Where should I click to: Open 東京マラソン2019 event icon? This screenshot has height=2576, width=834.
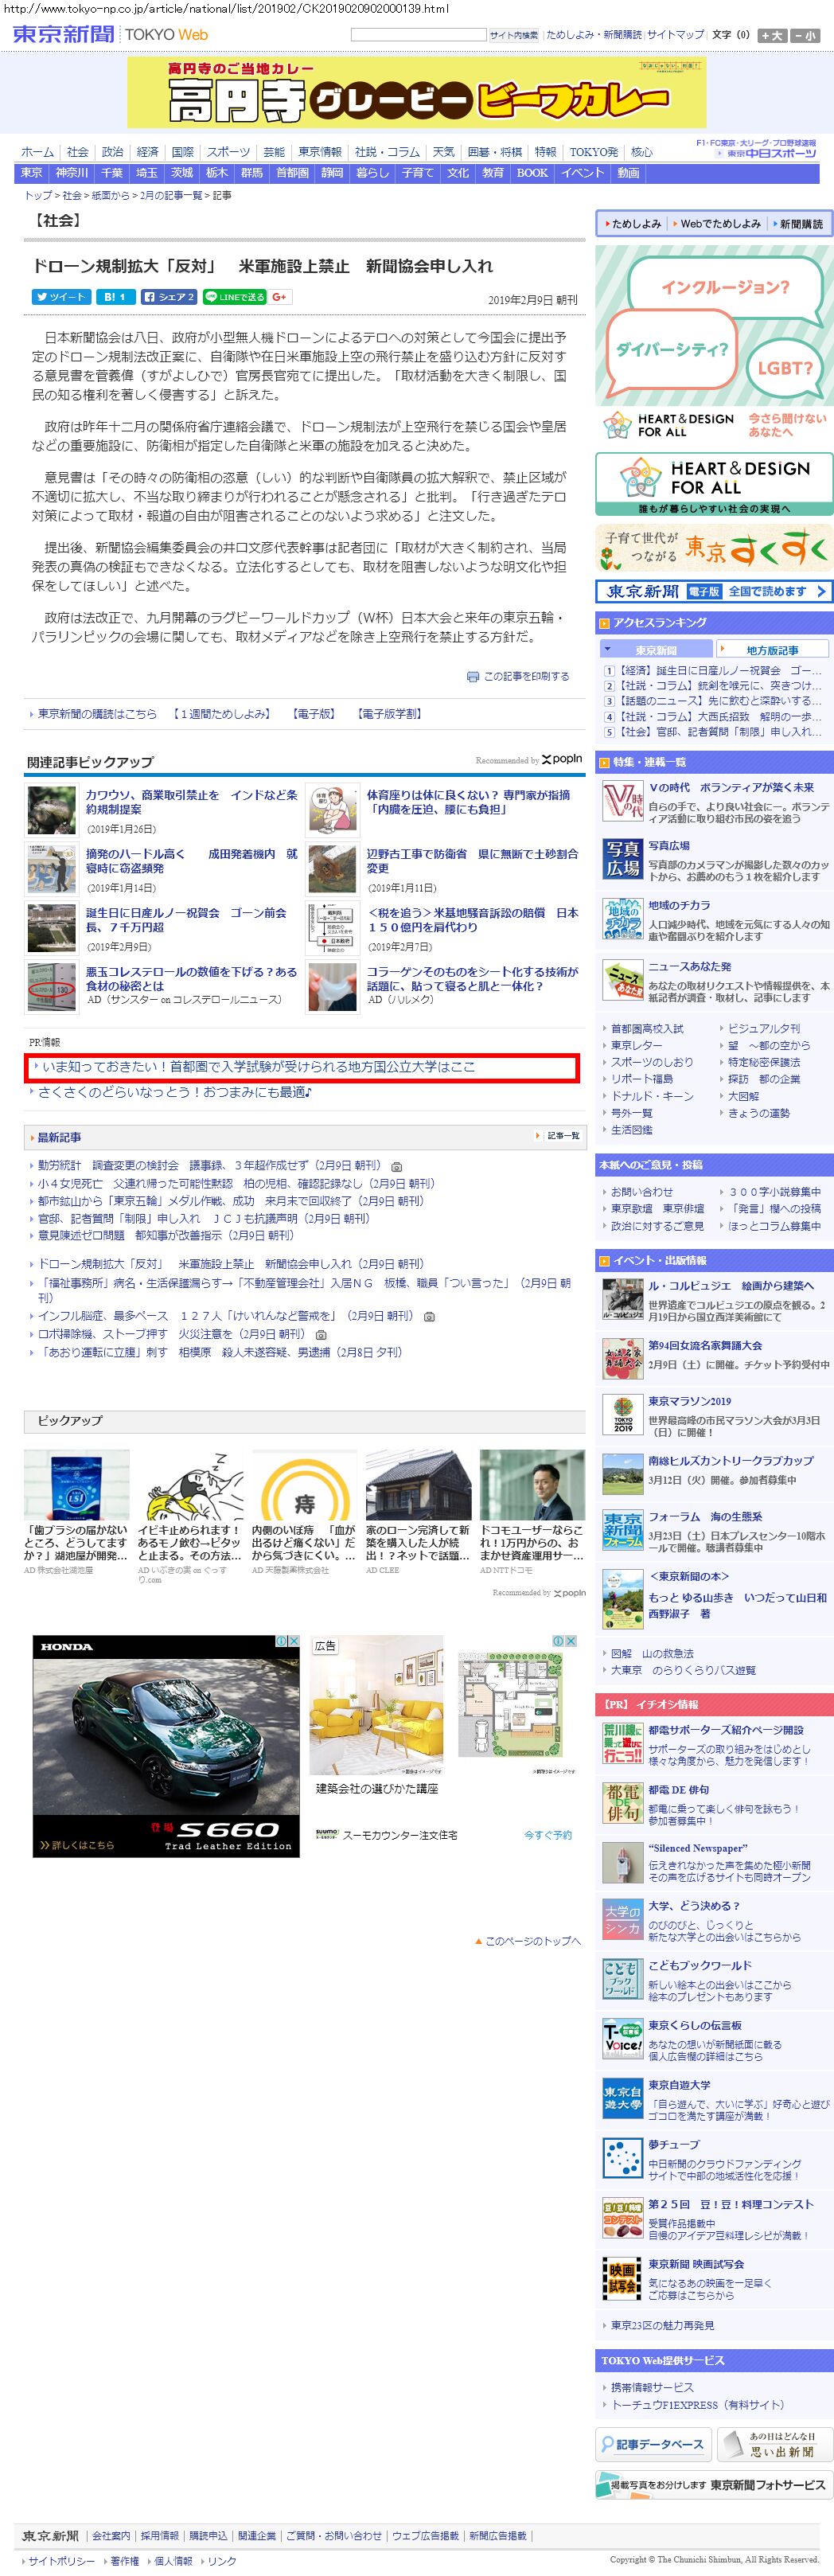622,1414
